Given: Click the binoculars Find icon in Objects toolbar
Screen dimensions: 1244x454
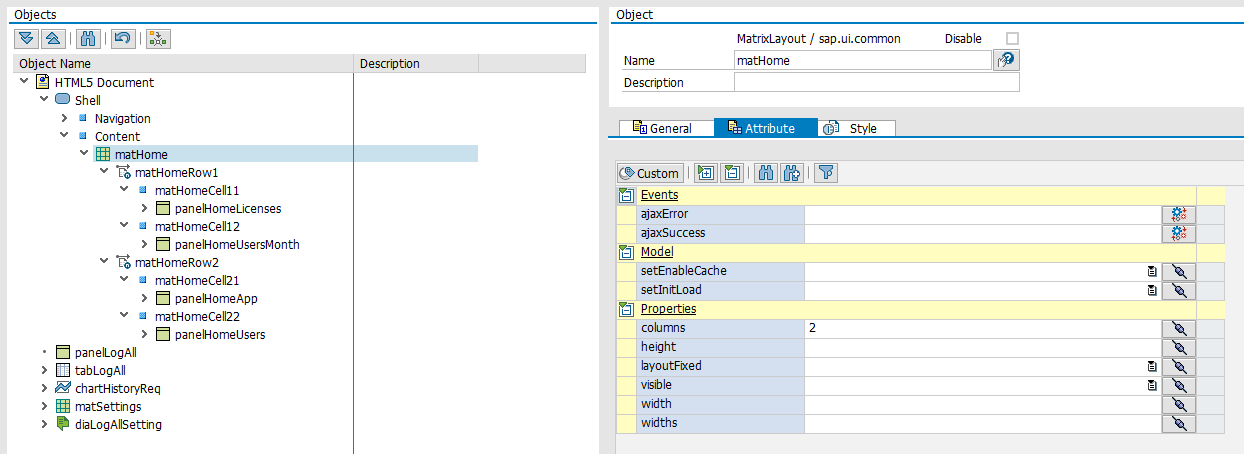Looking at the screenshot, I should [88, 38].
